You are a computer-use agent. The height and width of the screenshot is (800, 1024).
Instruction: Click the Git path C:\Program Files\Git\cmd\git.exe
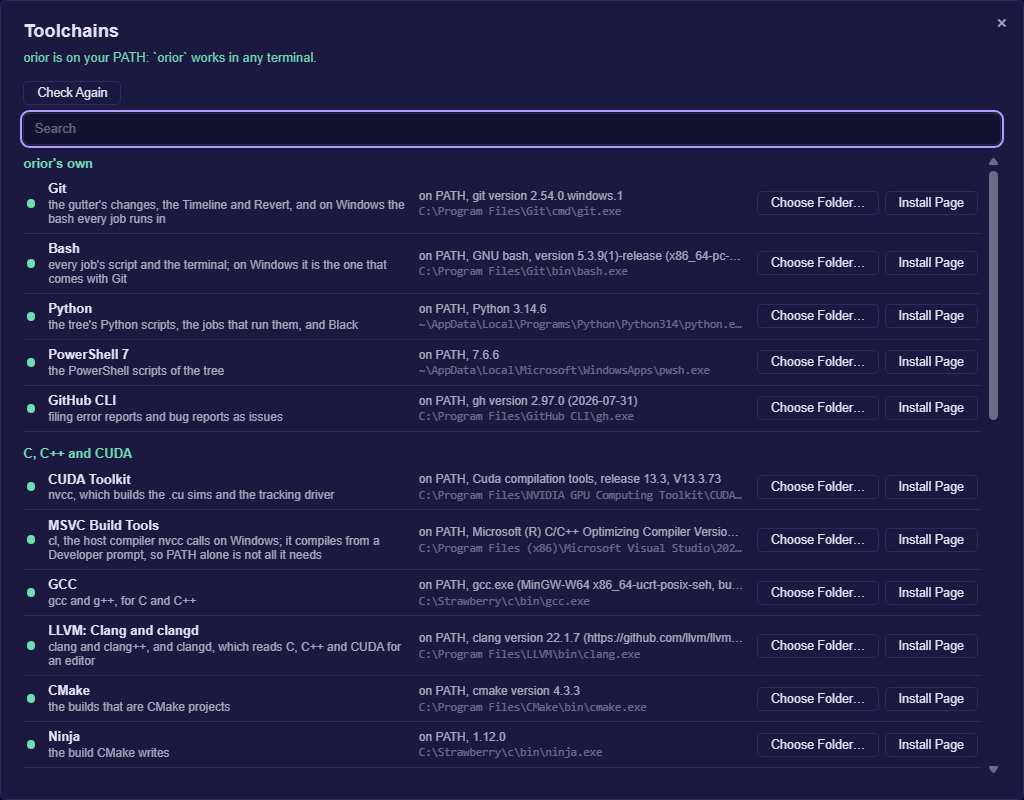(520, 212)
